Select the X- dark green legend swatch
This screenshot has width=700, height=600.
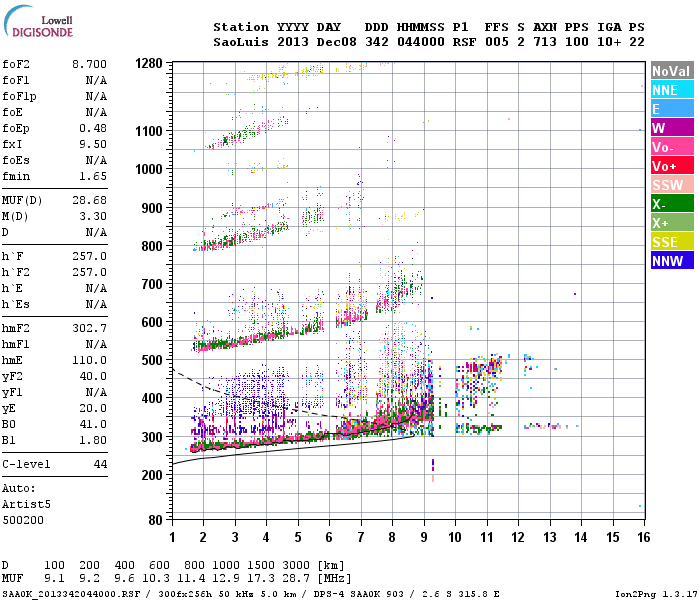[672, 204]
